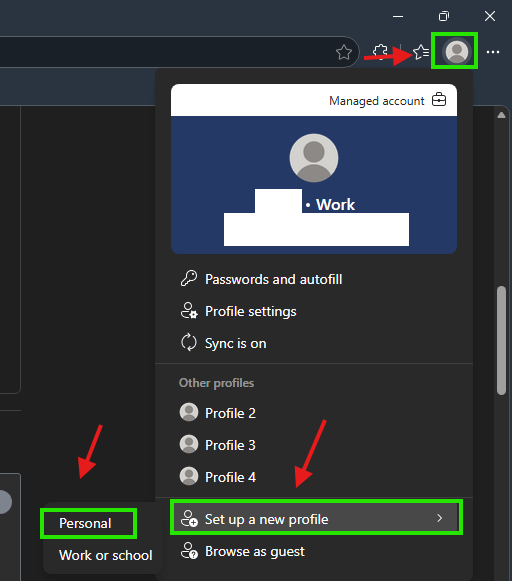Click Set up a new profile
Image resolution: width=512 pixels, height=581 pixels.
tap(316, 518)
